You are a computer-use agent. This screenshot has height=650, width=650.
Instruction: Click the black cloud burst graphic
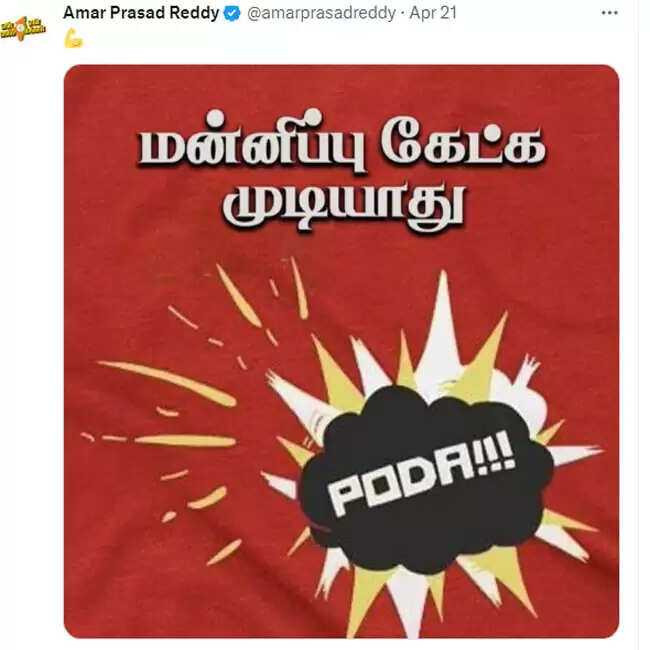coord(427,477)
